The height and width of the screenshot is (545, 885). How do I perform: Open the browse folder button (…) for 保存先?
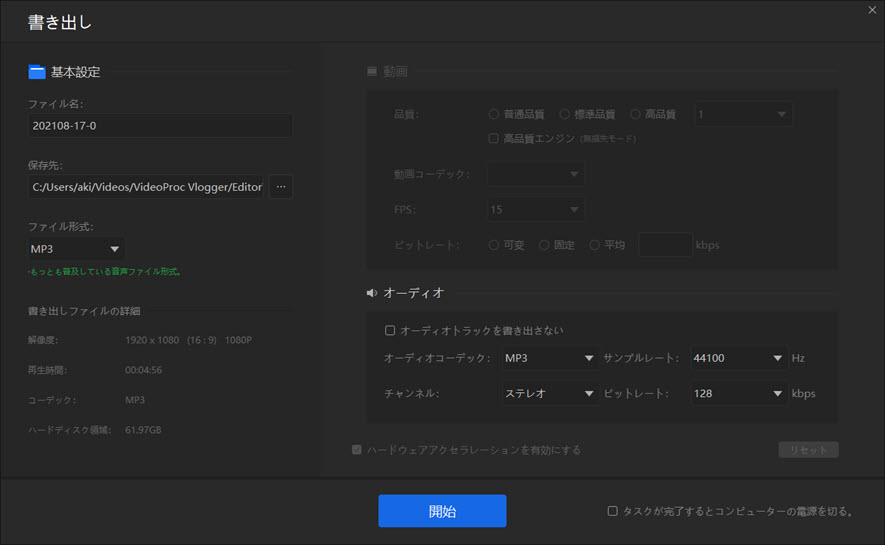(x=281, y=187)
